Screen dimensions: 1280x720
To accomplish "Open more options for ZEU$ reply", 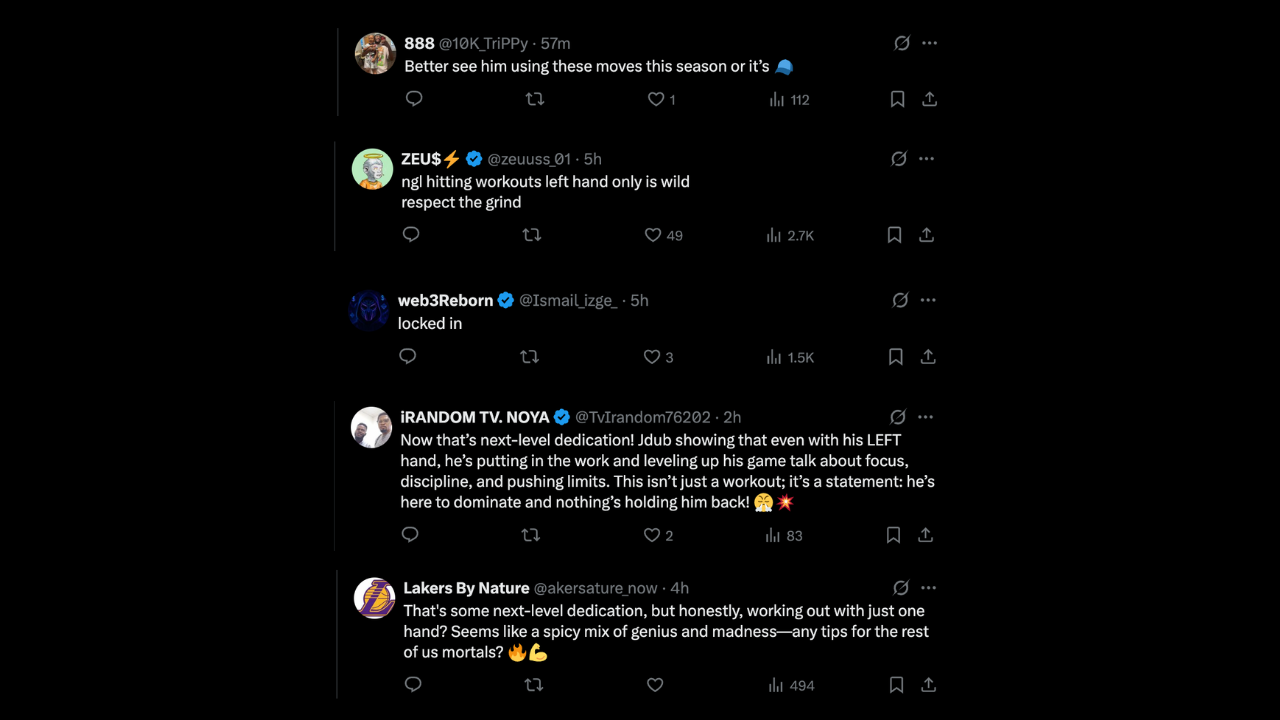I will (926, 159).
